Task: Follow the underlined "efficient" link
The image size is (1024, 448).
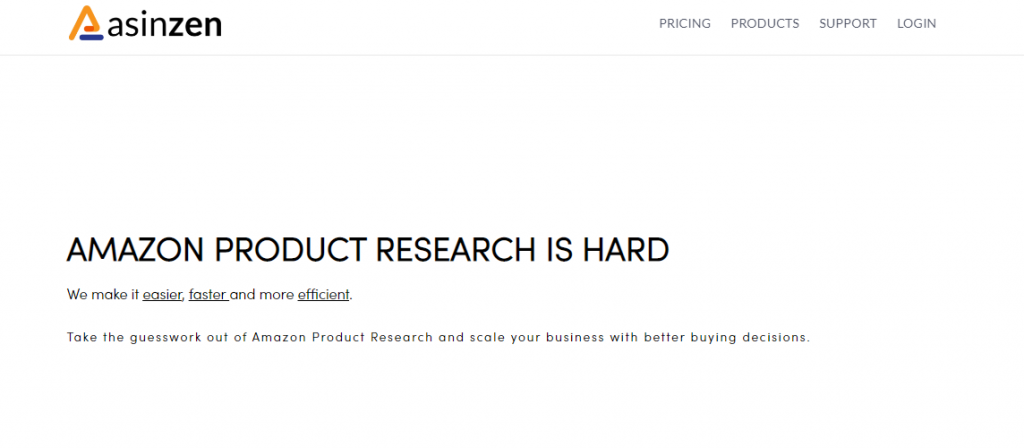Action: click(x=323, y=295)
